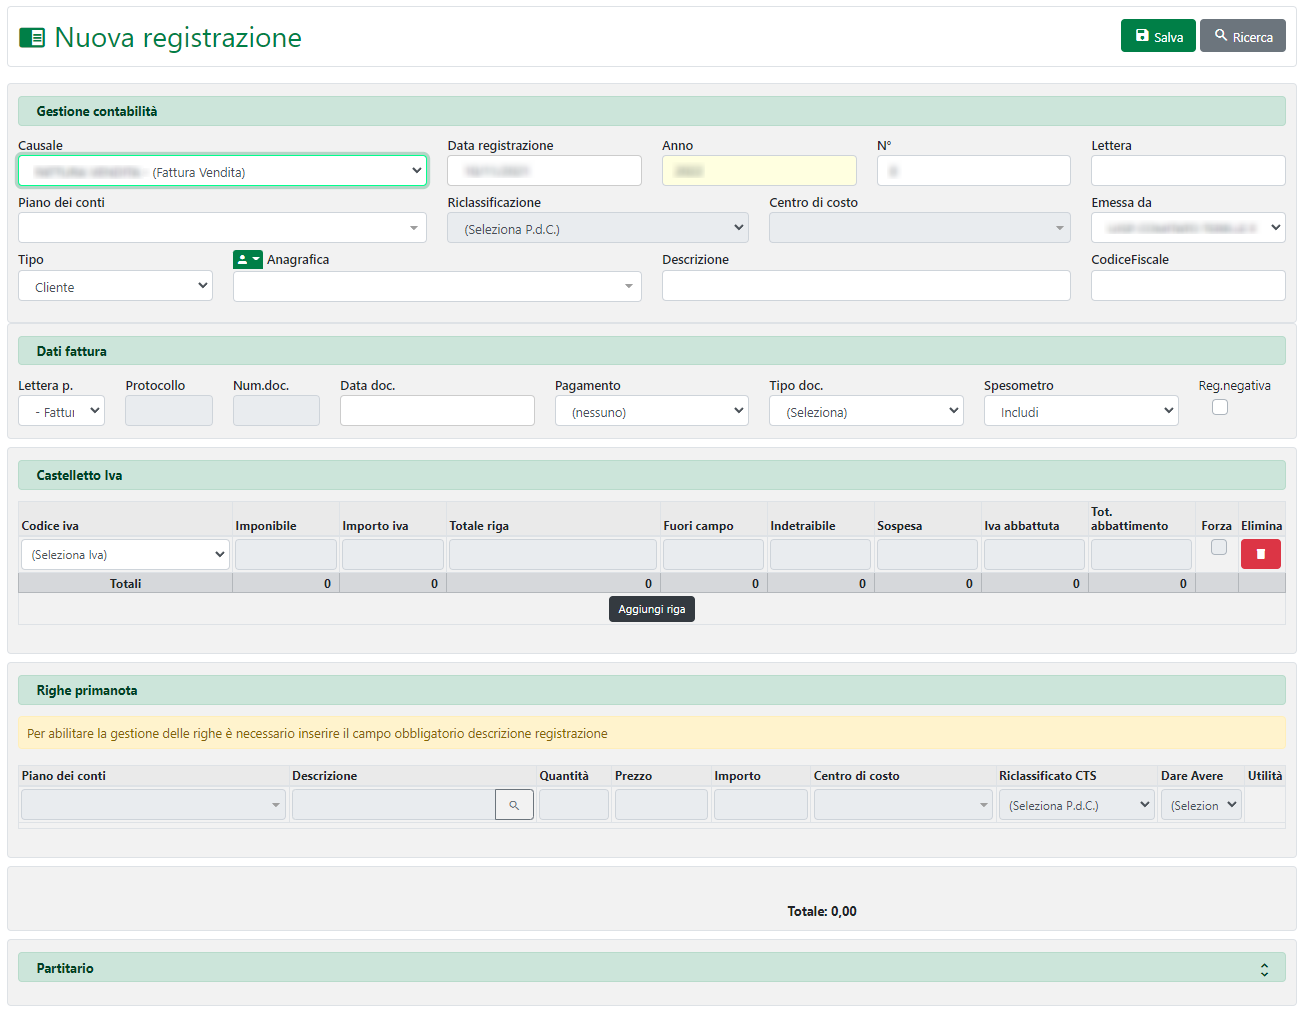Click the magnifier search icon in Descrizione
Screen dimensions: 1300x1010
pos(514,805)
